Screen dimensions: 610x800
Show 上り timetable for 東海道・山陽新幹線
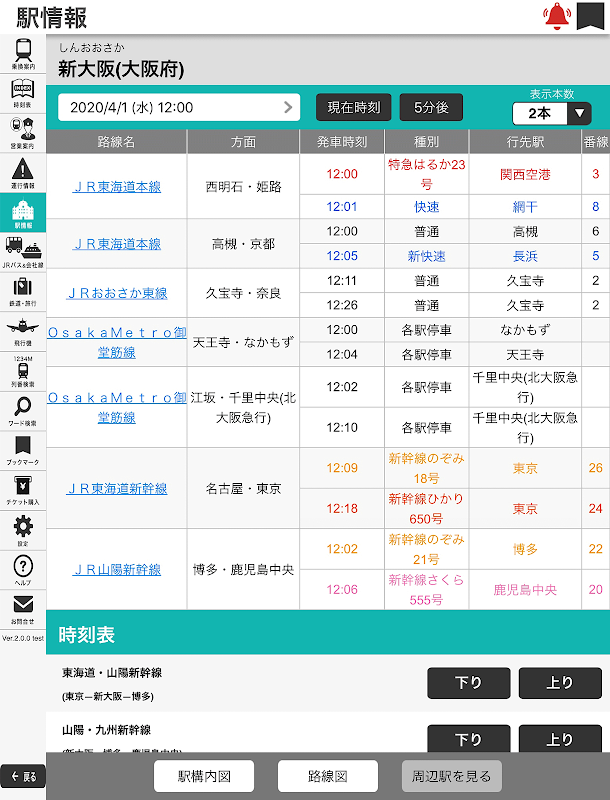point(560,683)
